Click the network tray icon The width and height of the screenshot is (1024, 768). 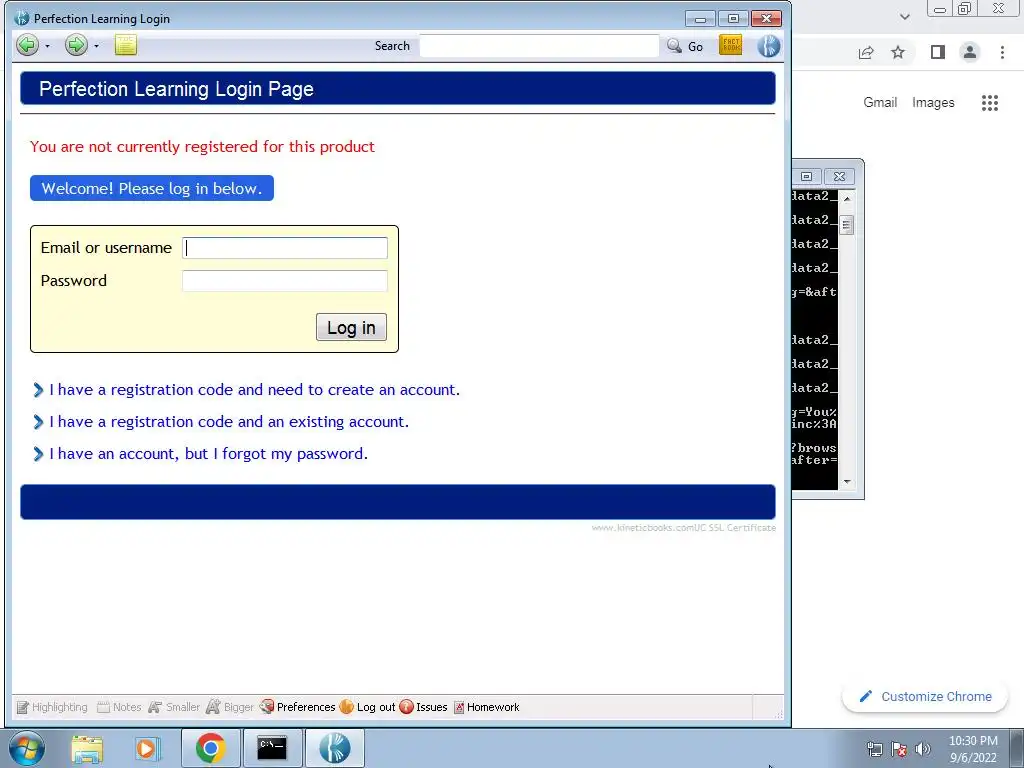(874, 749)
